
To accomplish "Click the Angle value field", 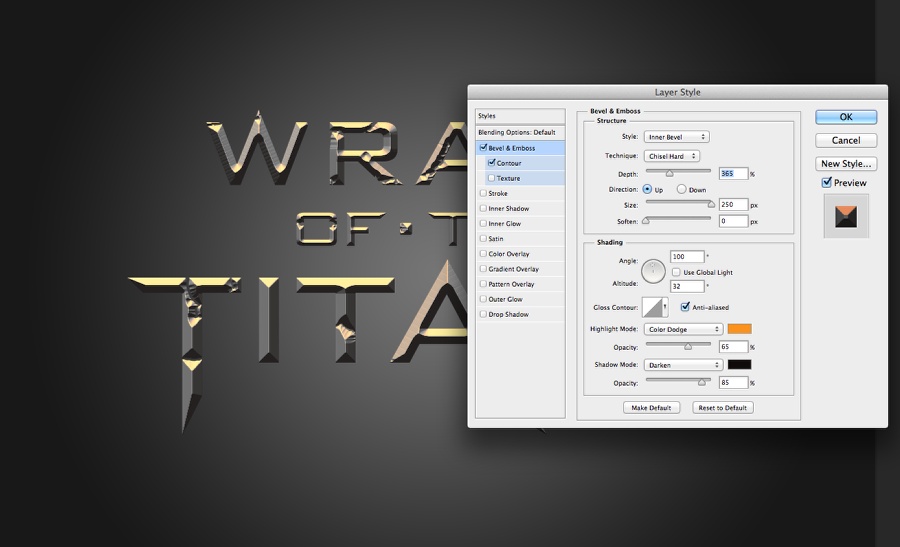I will pos(687,257).
